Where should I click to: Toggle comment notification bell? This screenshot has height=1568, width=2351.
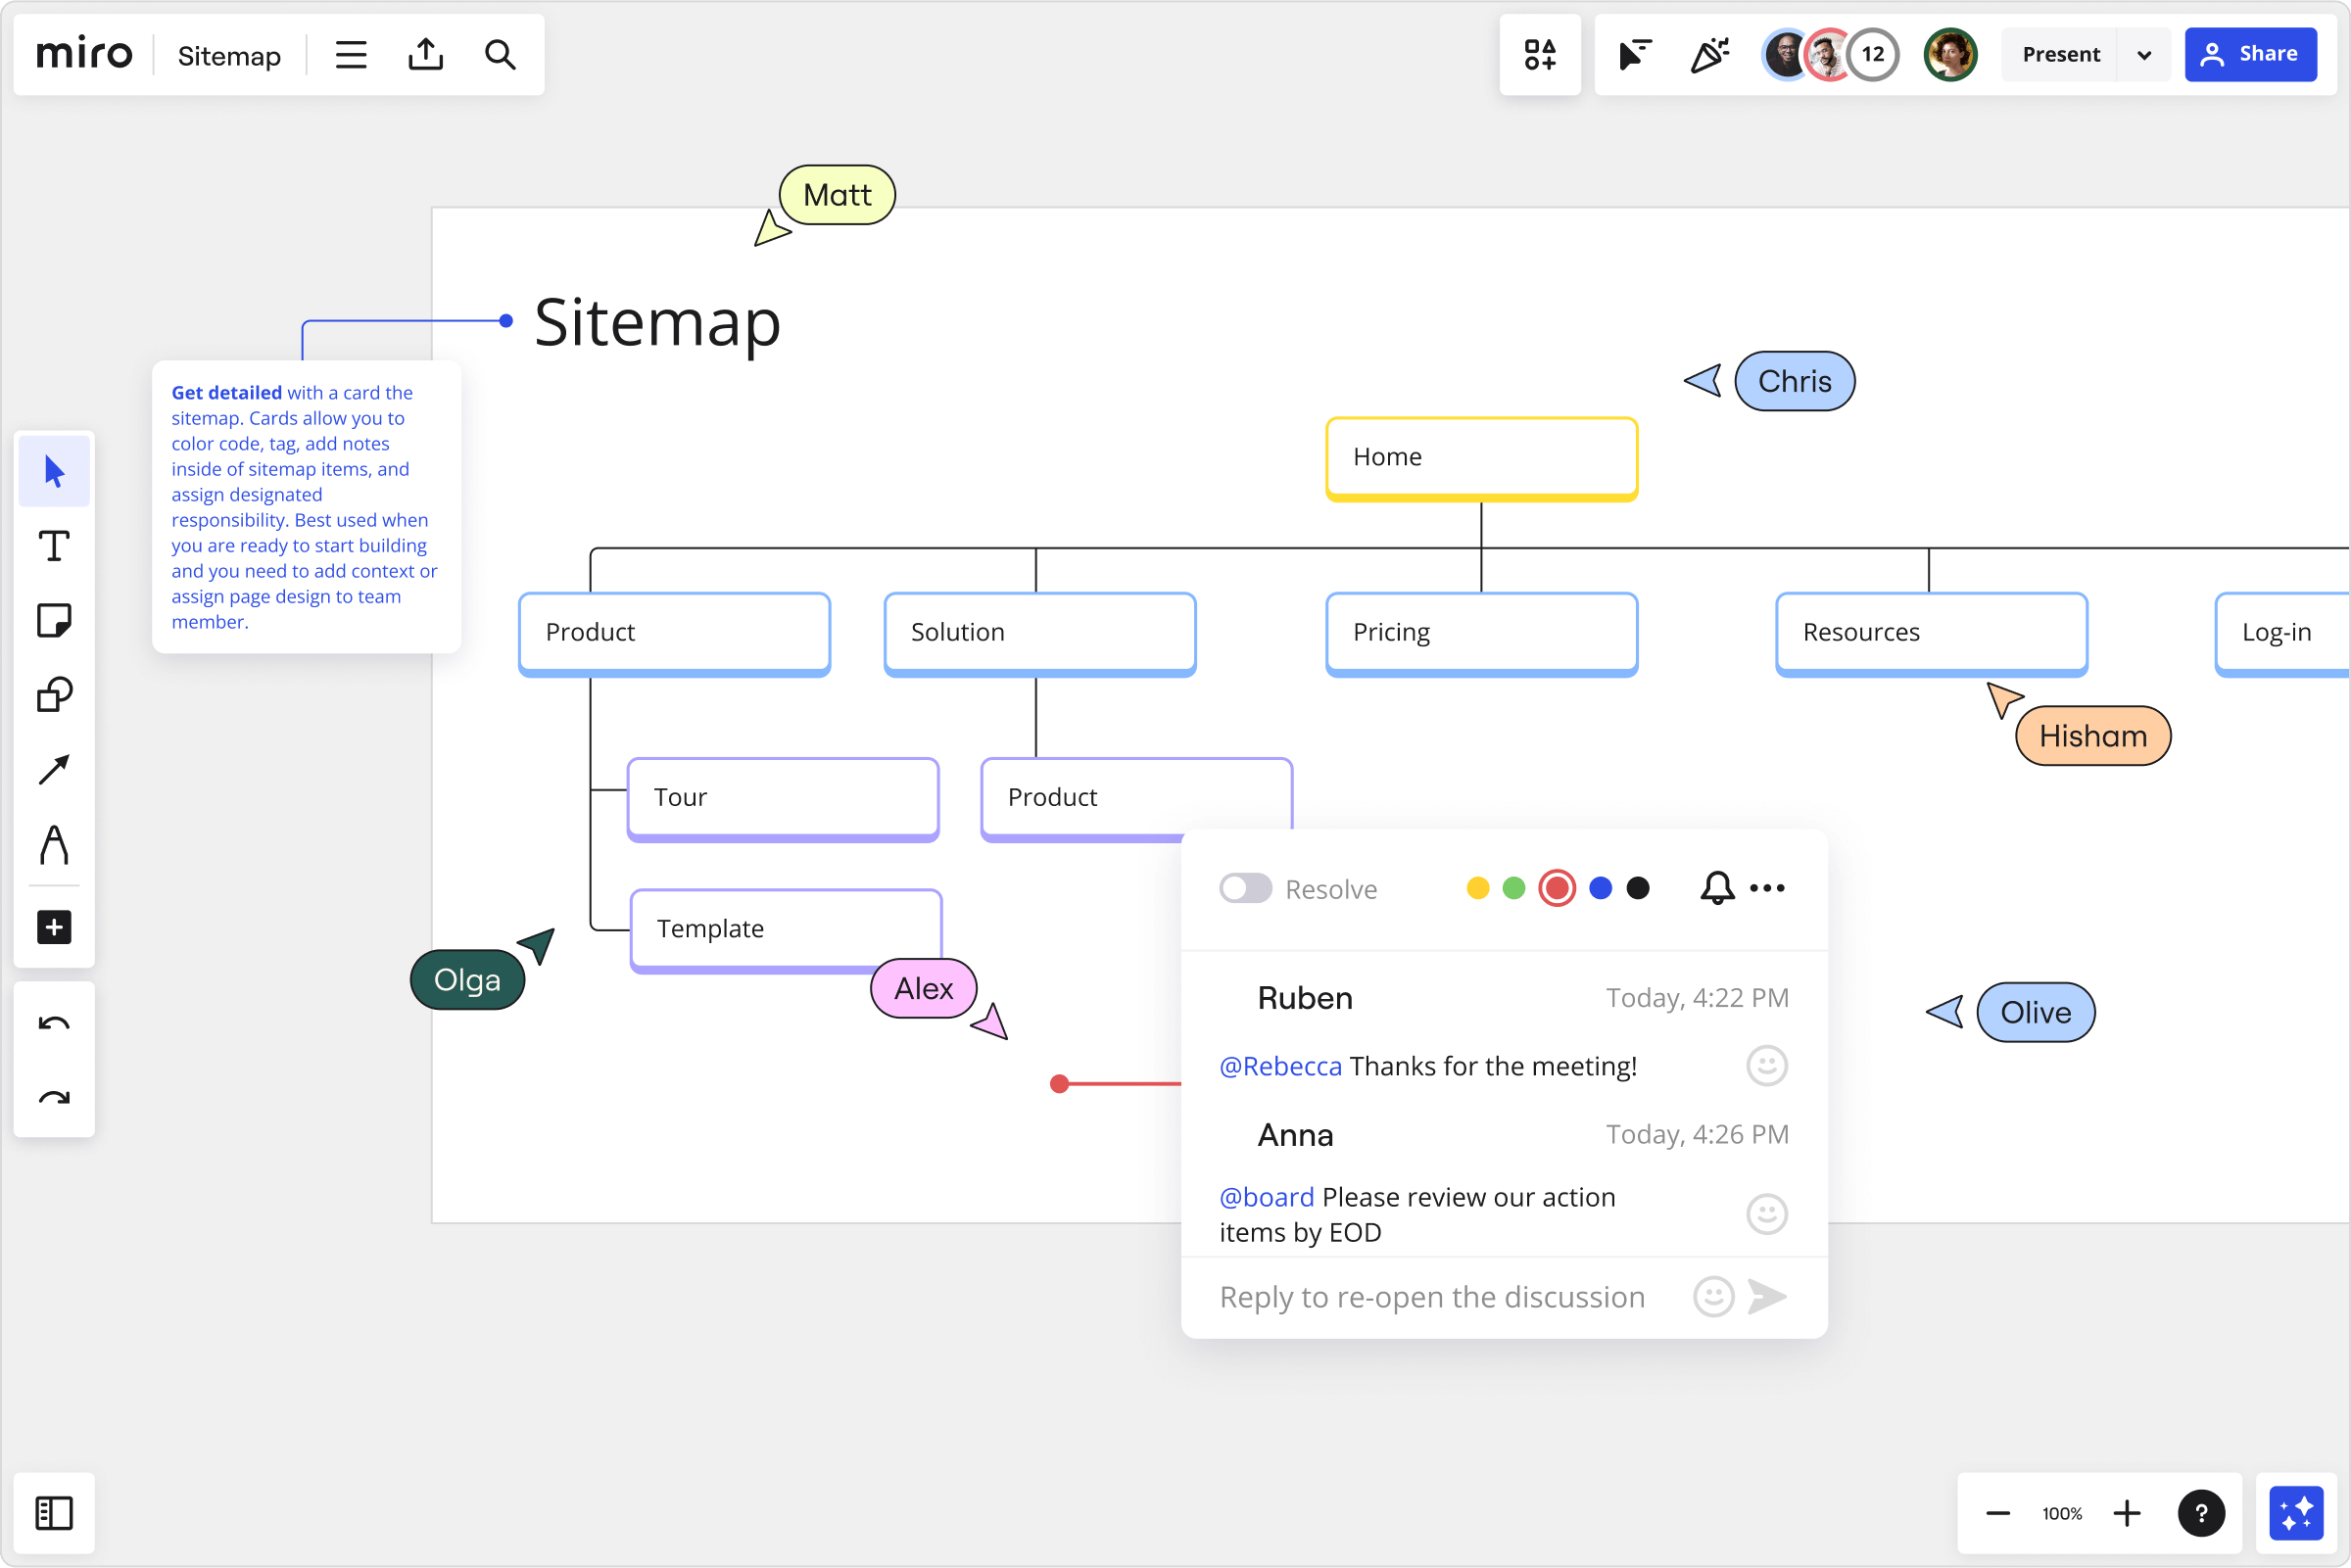tap(1717, 888)
